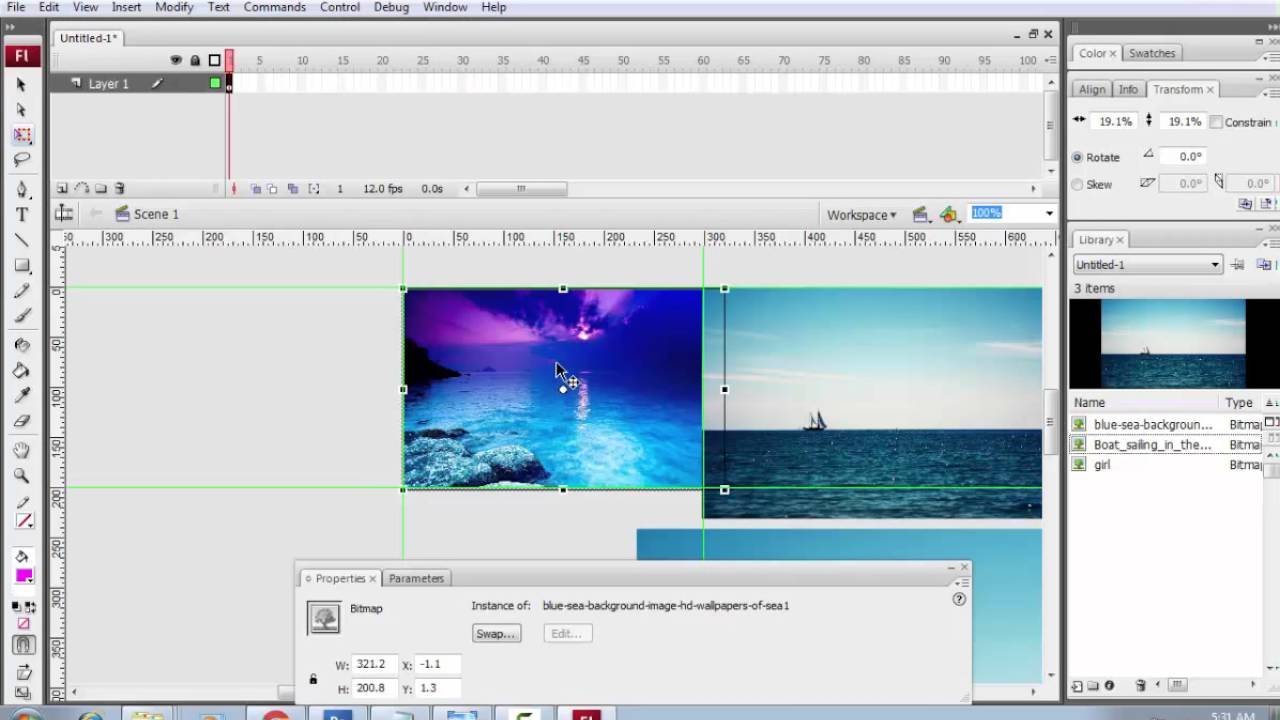
Task: Select the Free Transform tool
Action: pos(22,135)
